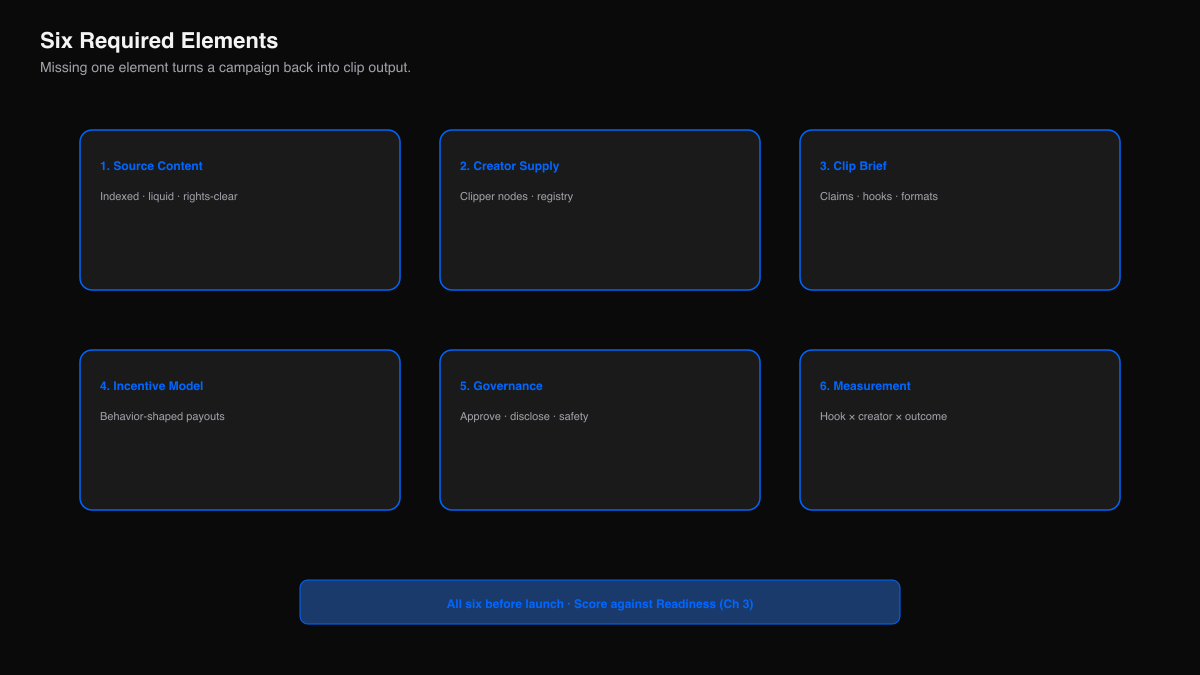The height and width of the screenshot is (675, 1200).
Task: Click the '6. Measurement' heading
Action: 865,386
